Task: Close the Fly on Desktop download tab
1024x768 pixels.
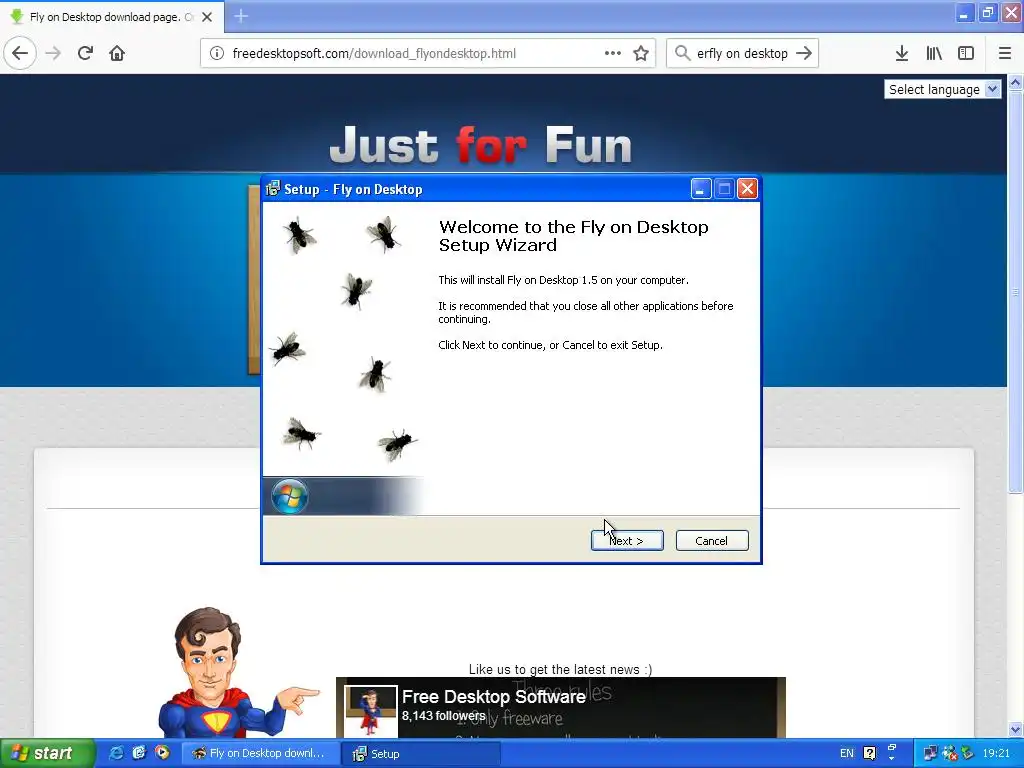Action: point(207,17)
